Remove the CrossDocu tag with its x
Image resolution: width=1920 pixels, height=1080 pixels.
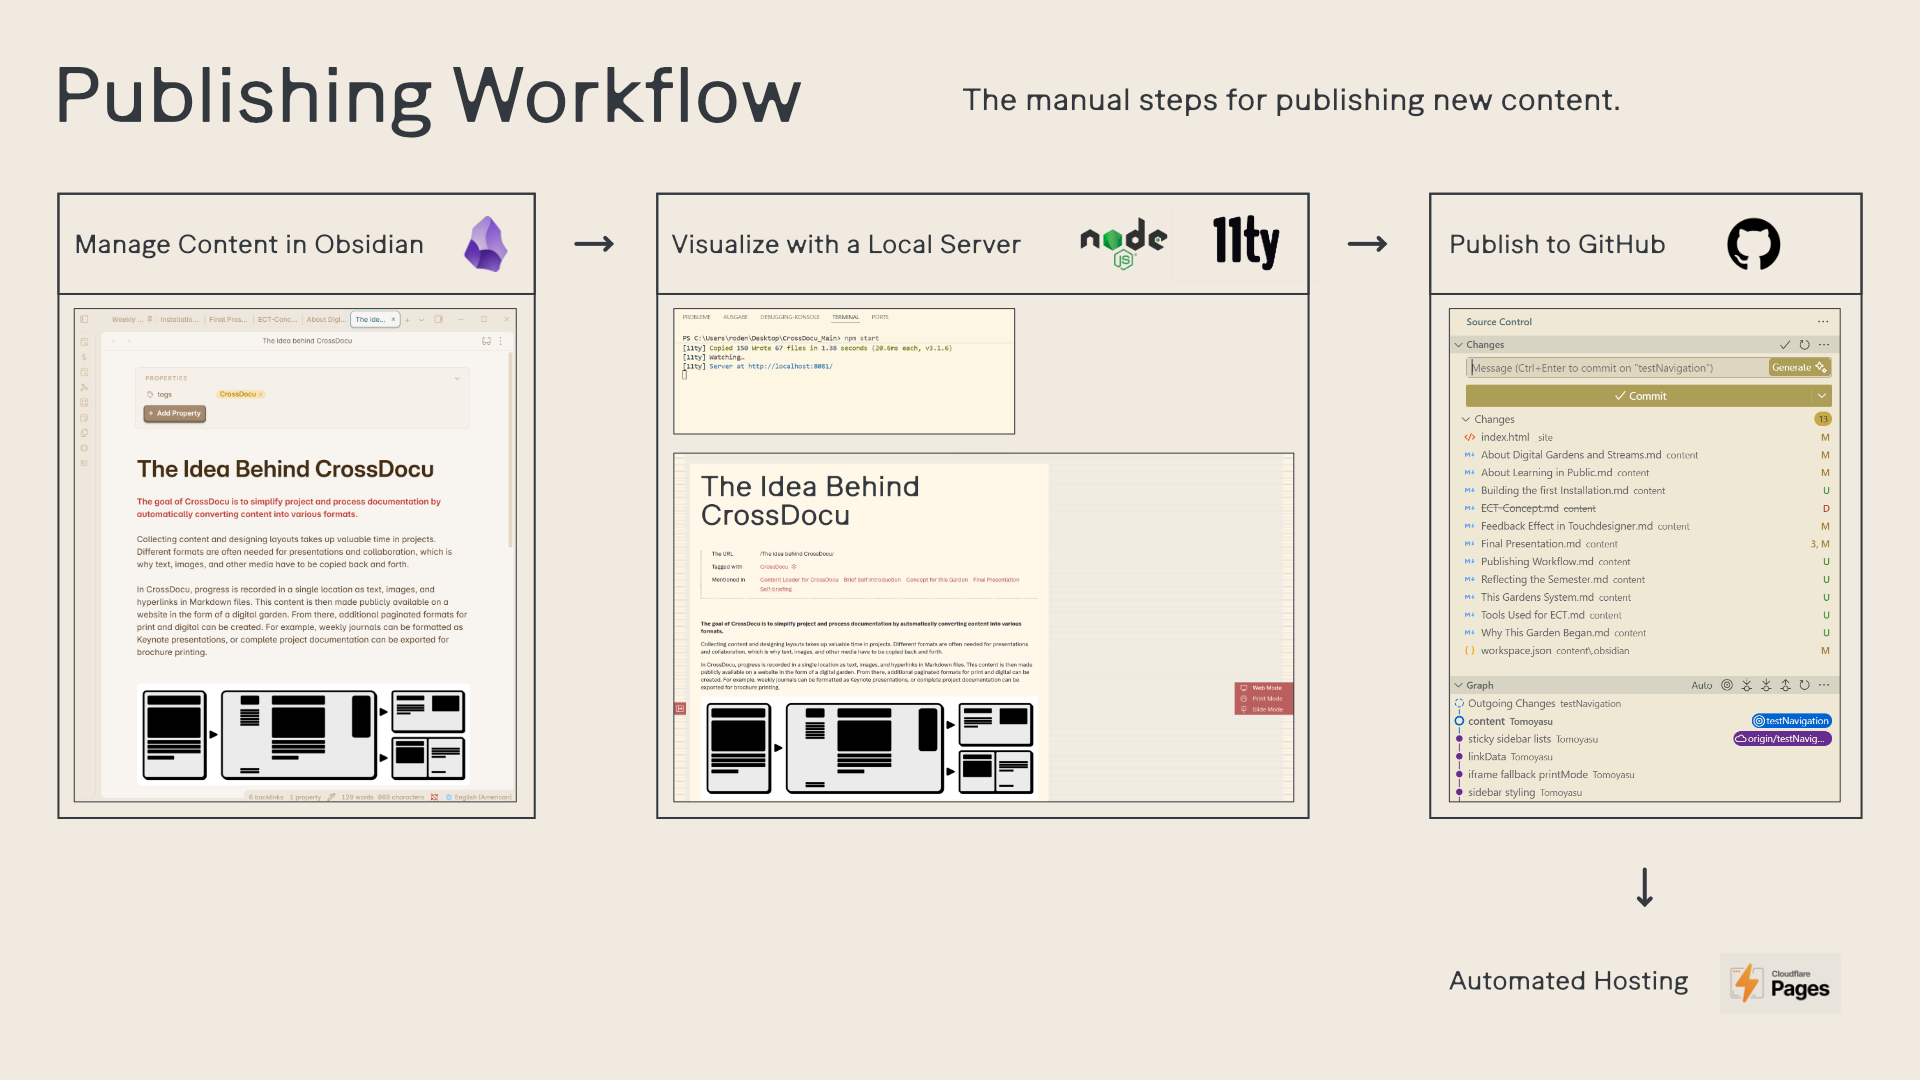260,394
